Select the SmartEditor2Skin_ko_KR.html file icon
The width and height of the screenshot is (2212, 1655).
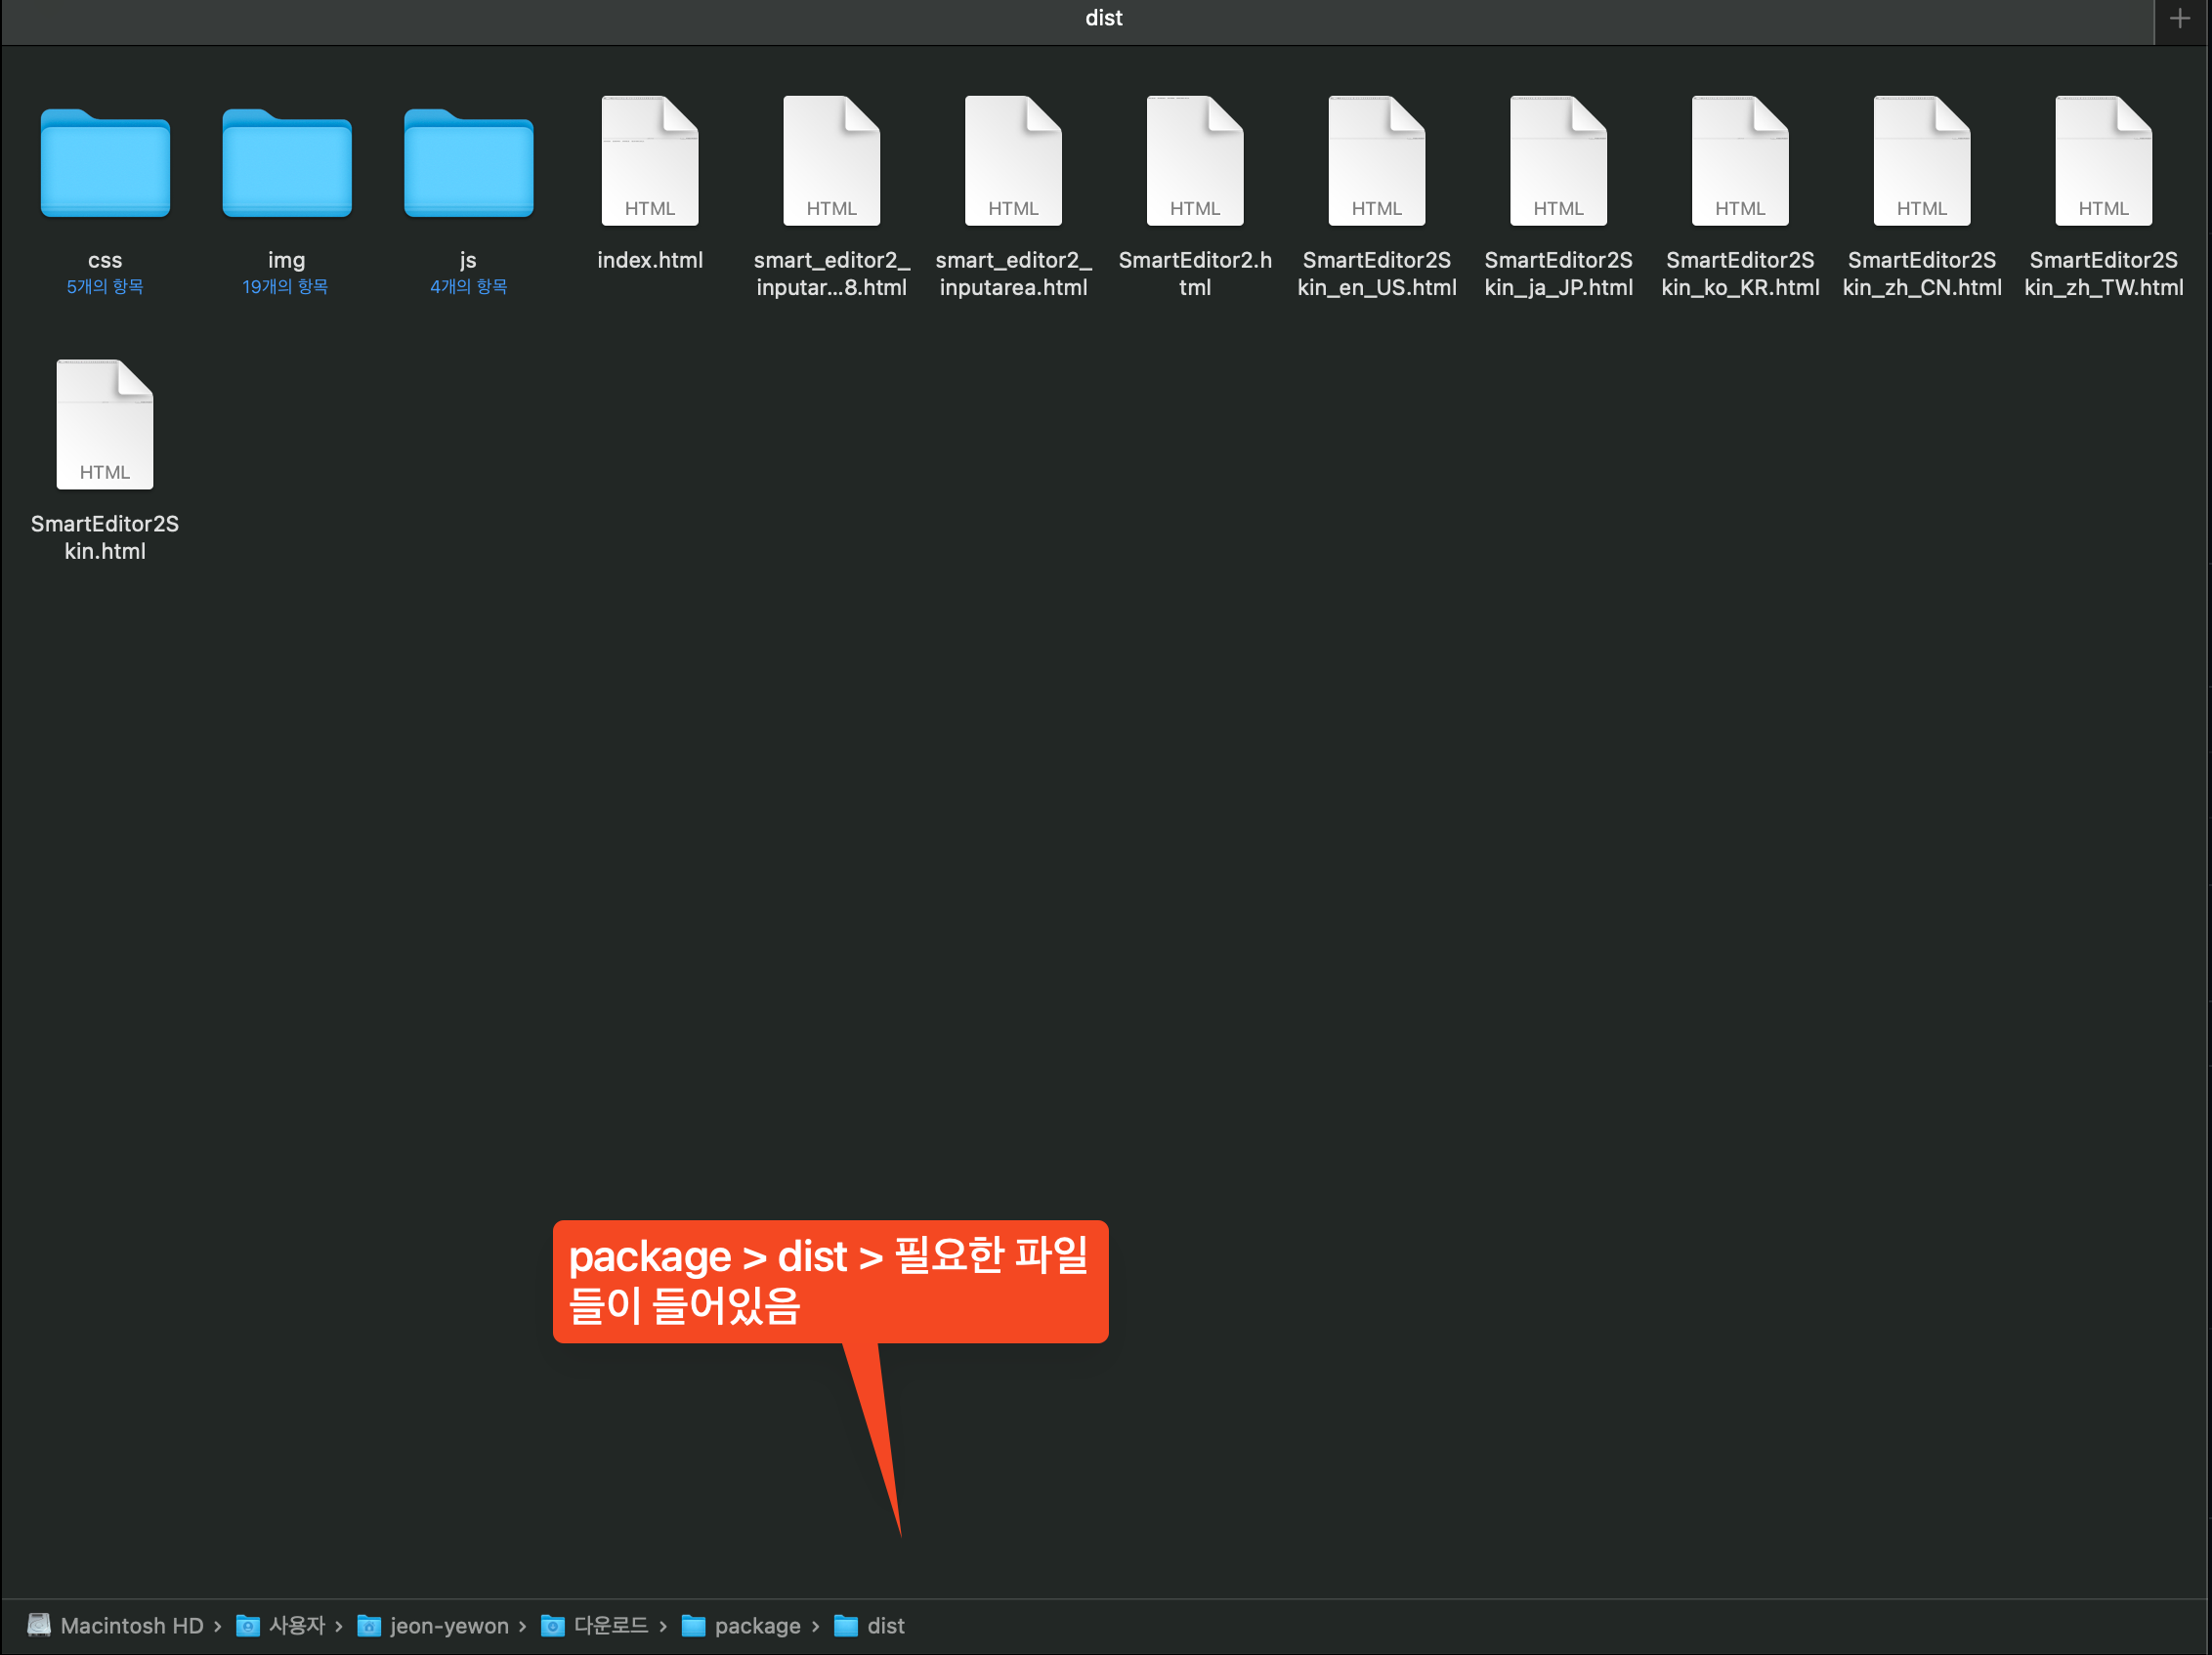pyautogui.click(x=1740, y=161)
